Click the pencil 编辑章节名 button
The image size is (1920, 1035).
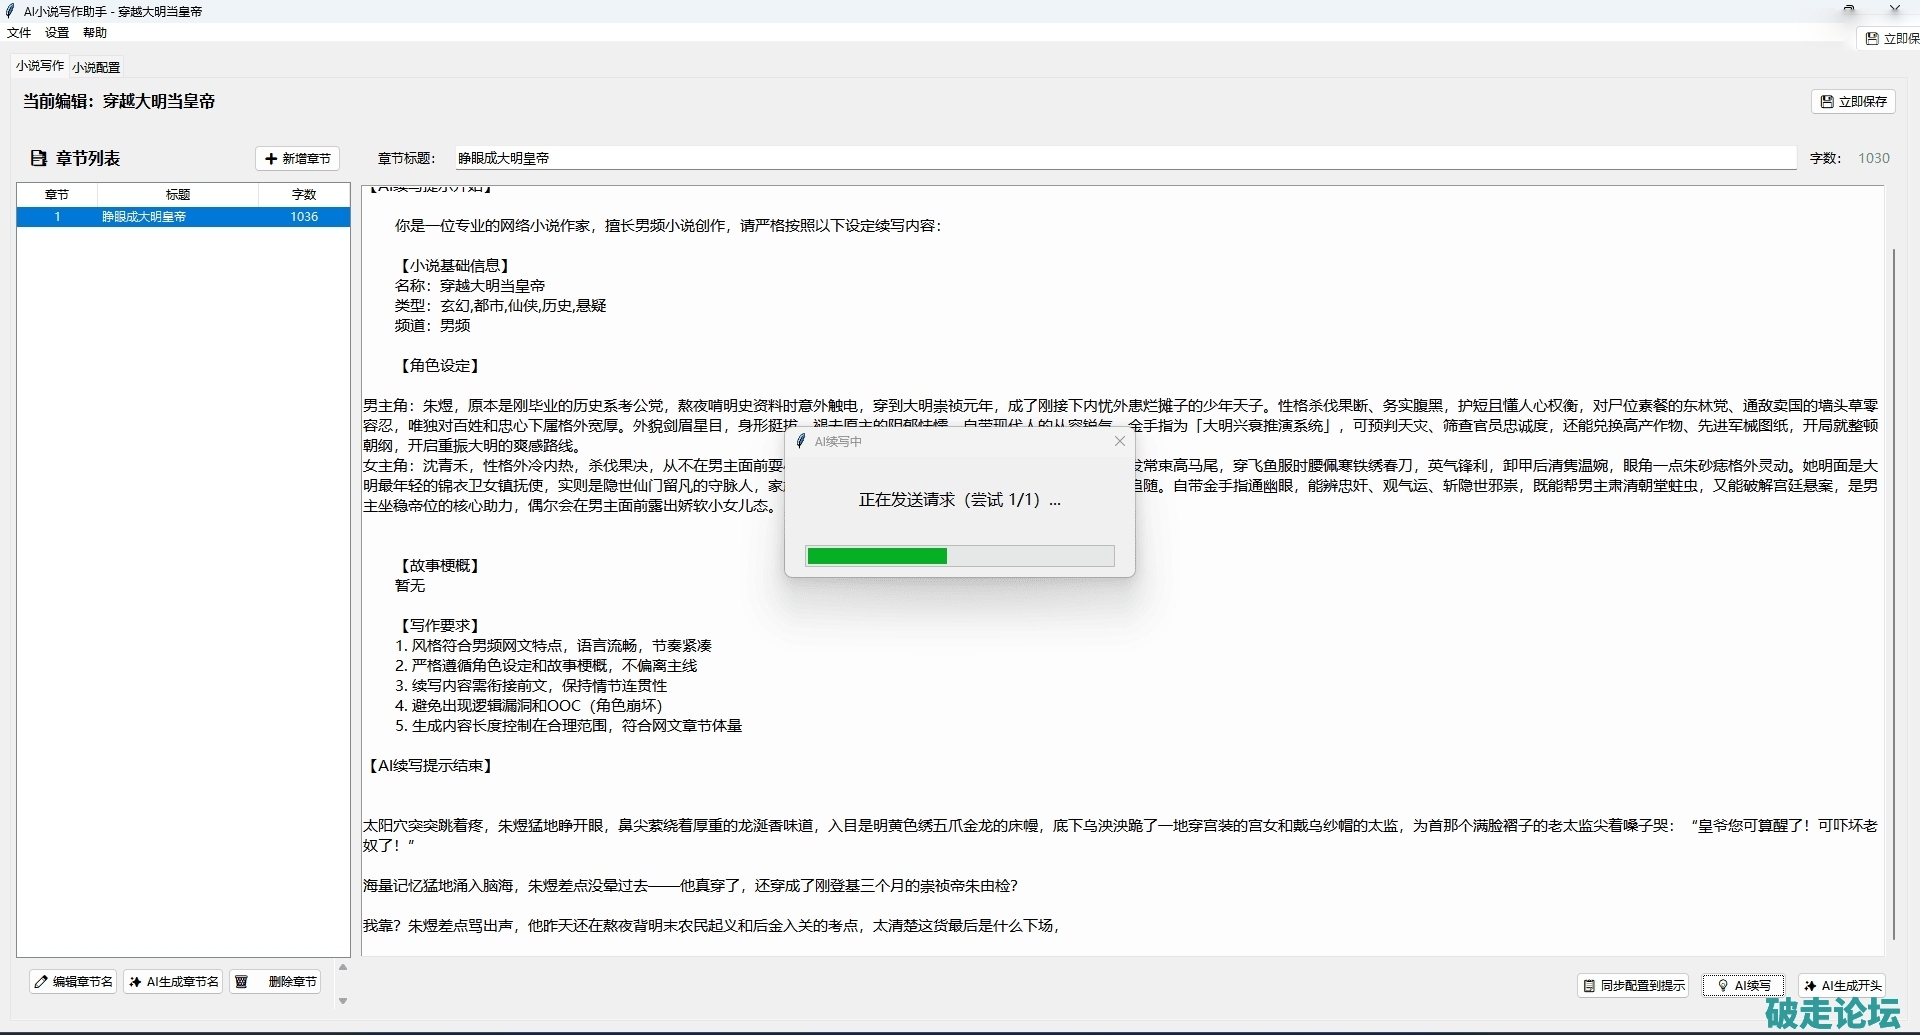click(x=73, y=982)
